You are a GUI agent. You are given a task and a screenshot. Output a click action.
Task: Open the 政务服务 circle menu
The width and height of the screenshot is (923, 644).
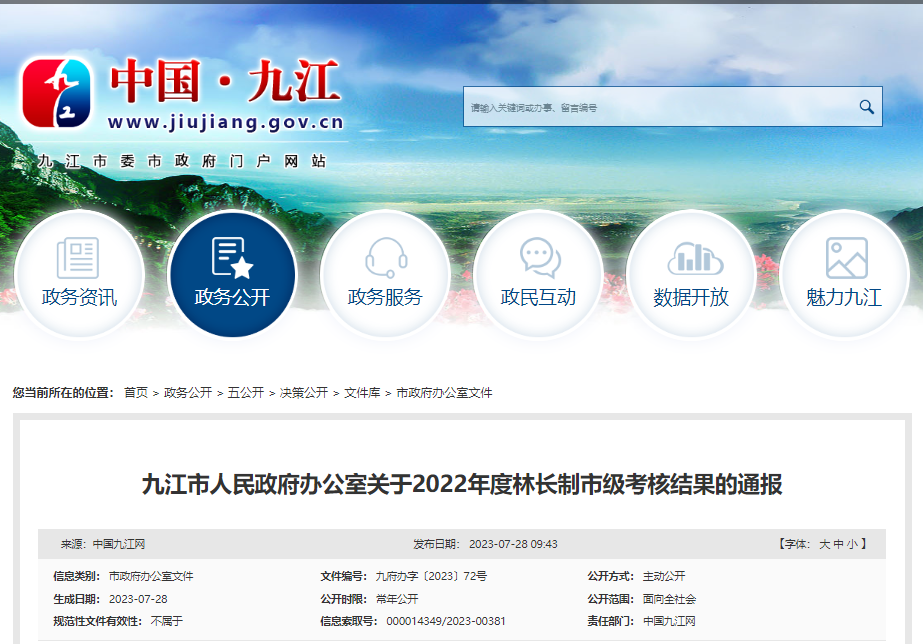pyautogui.click(x=385, y=274)
